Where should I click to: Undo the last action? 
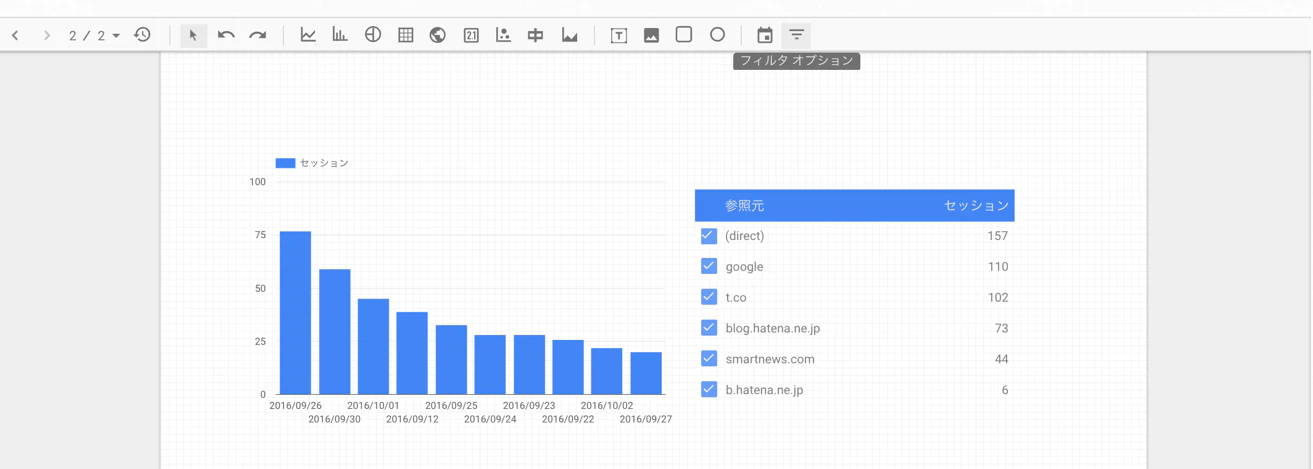coord(226,35)
